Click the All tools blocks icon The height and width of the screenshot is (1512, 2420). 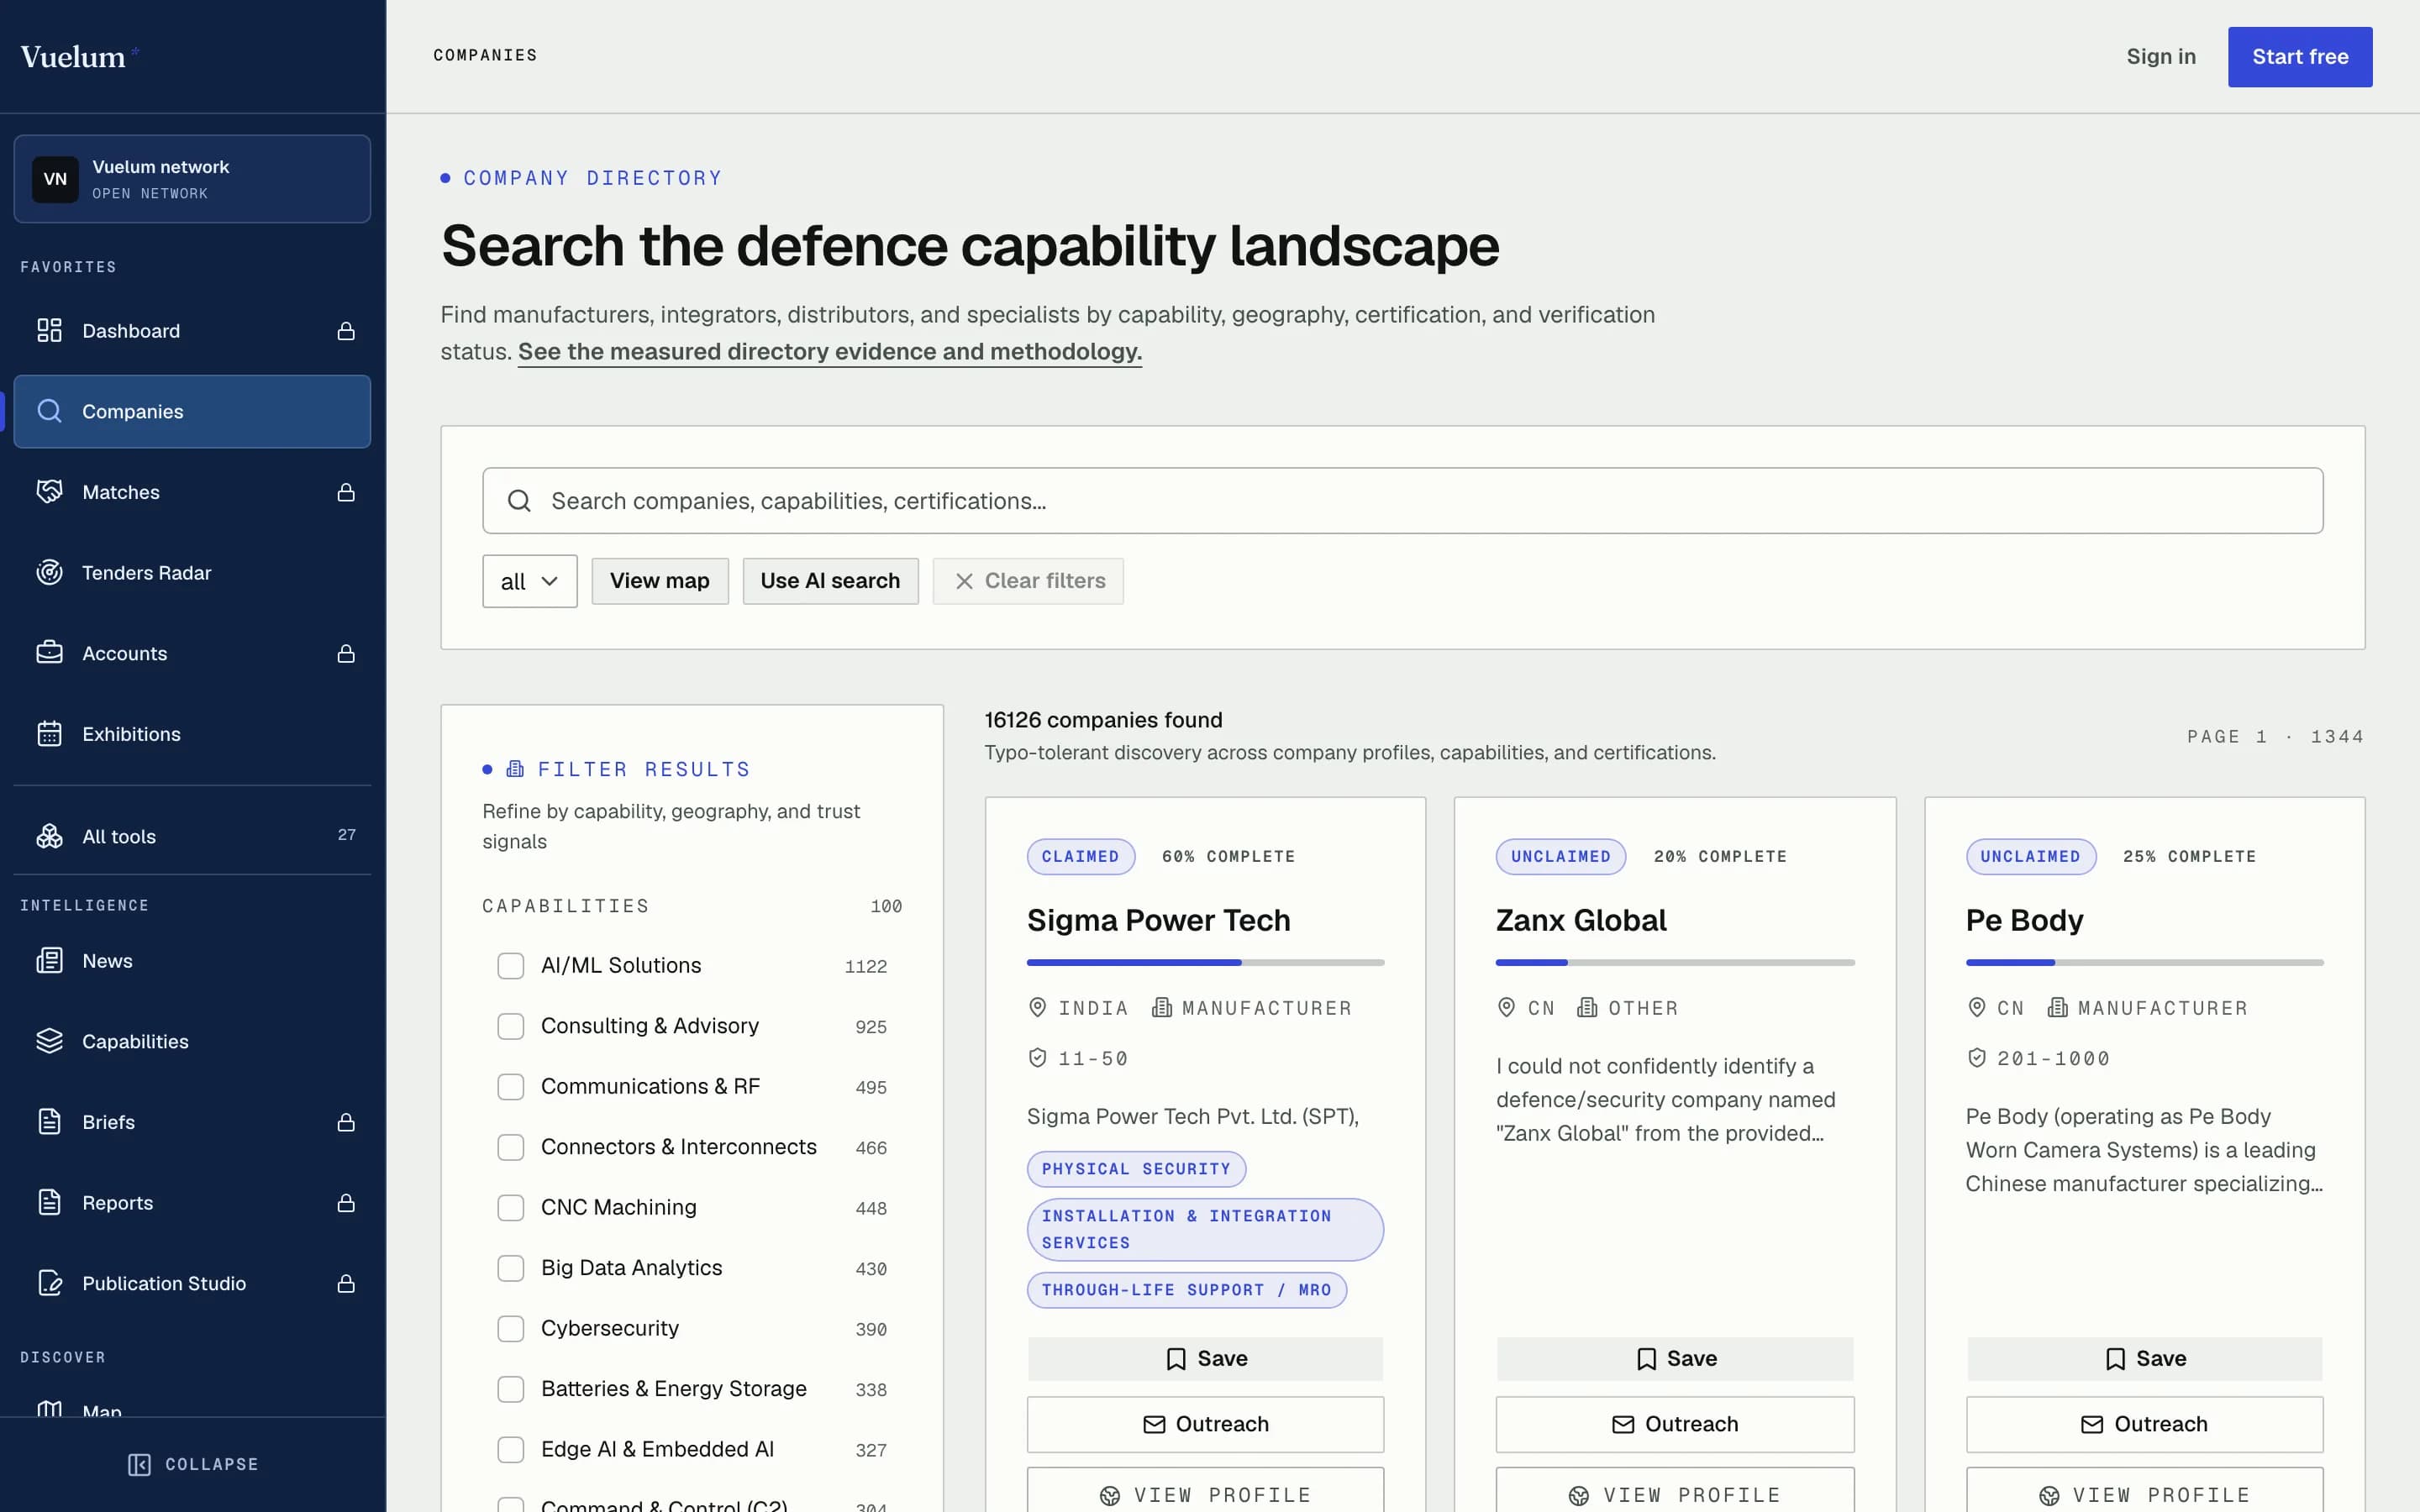click(x=49, y=836)
